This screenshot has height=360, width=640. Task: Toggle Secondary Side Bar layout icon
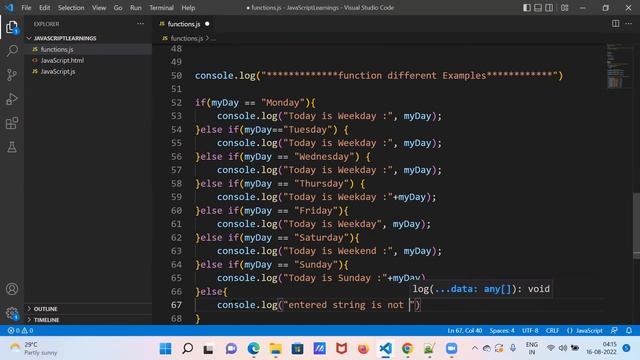coord(549,8)
